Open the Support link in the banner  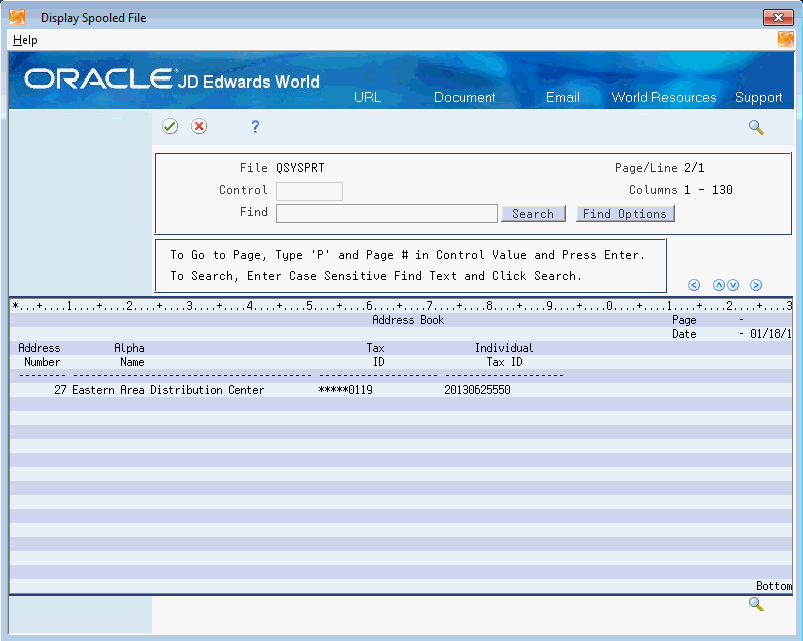[x=758, y=97]
